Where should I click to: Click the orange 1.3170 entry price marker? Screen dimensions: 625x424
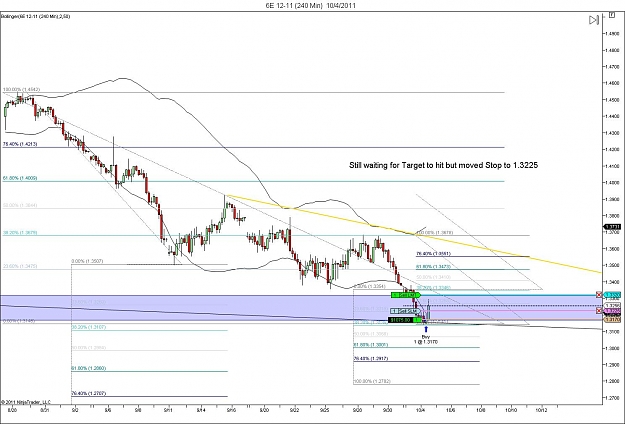612,320
